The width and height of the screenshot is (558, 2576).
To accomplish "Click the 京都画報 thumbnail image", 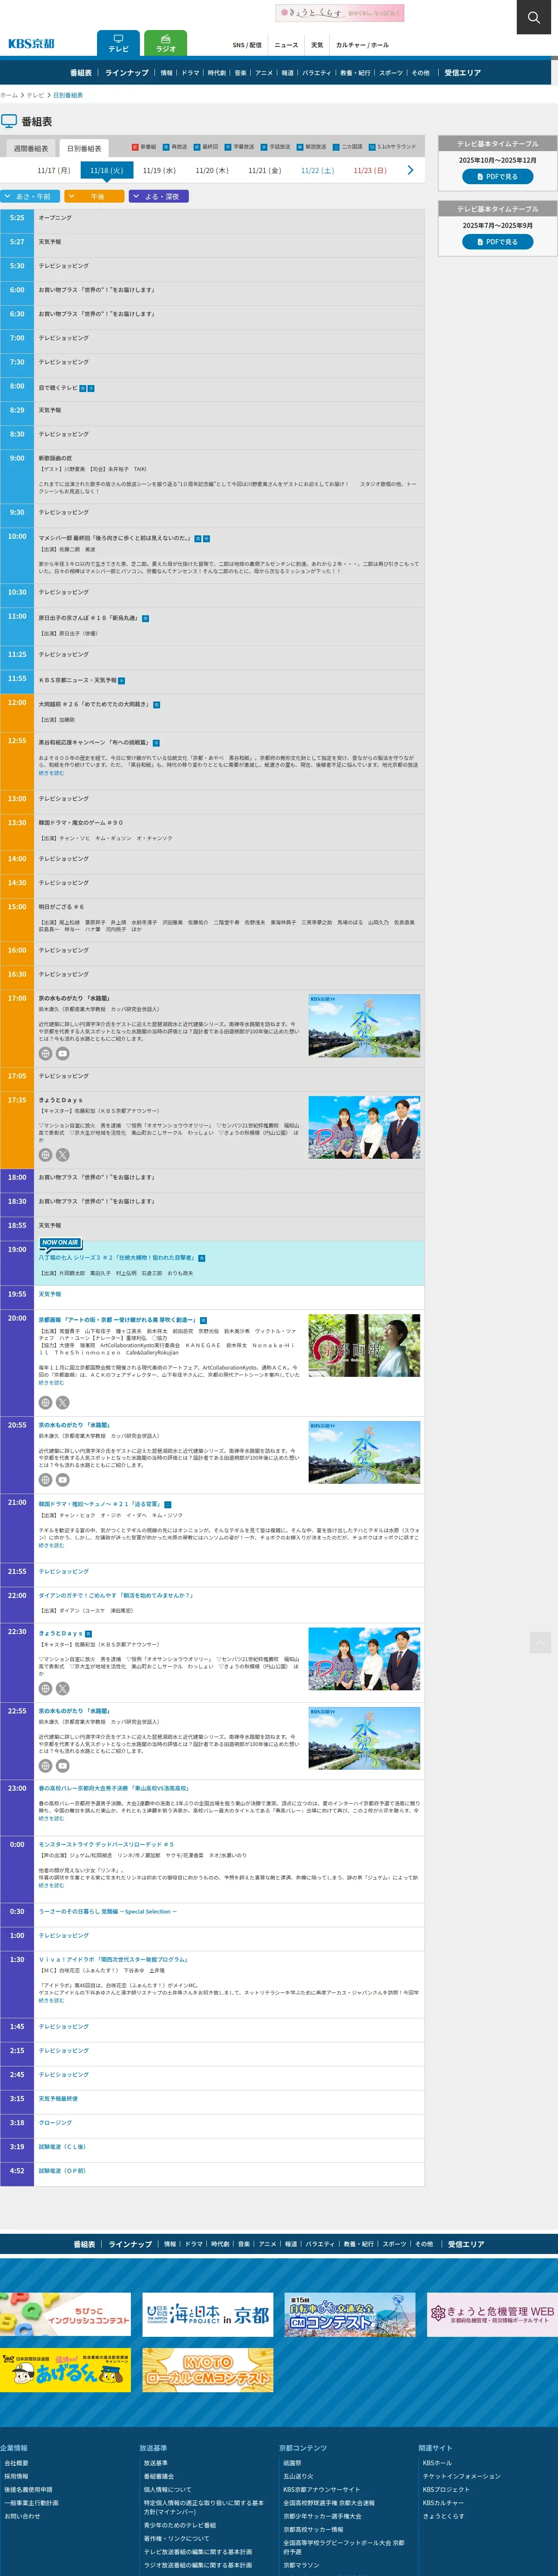I will pos(364,1345).
